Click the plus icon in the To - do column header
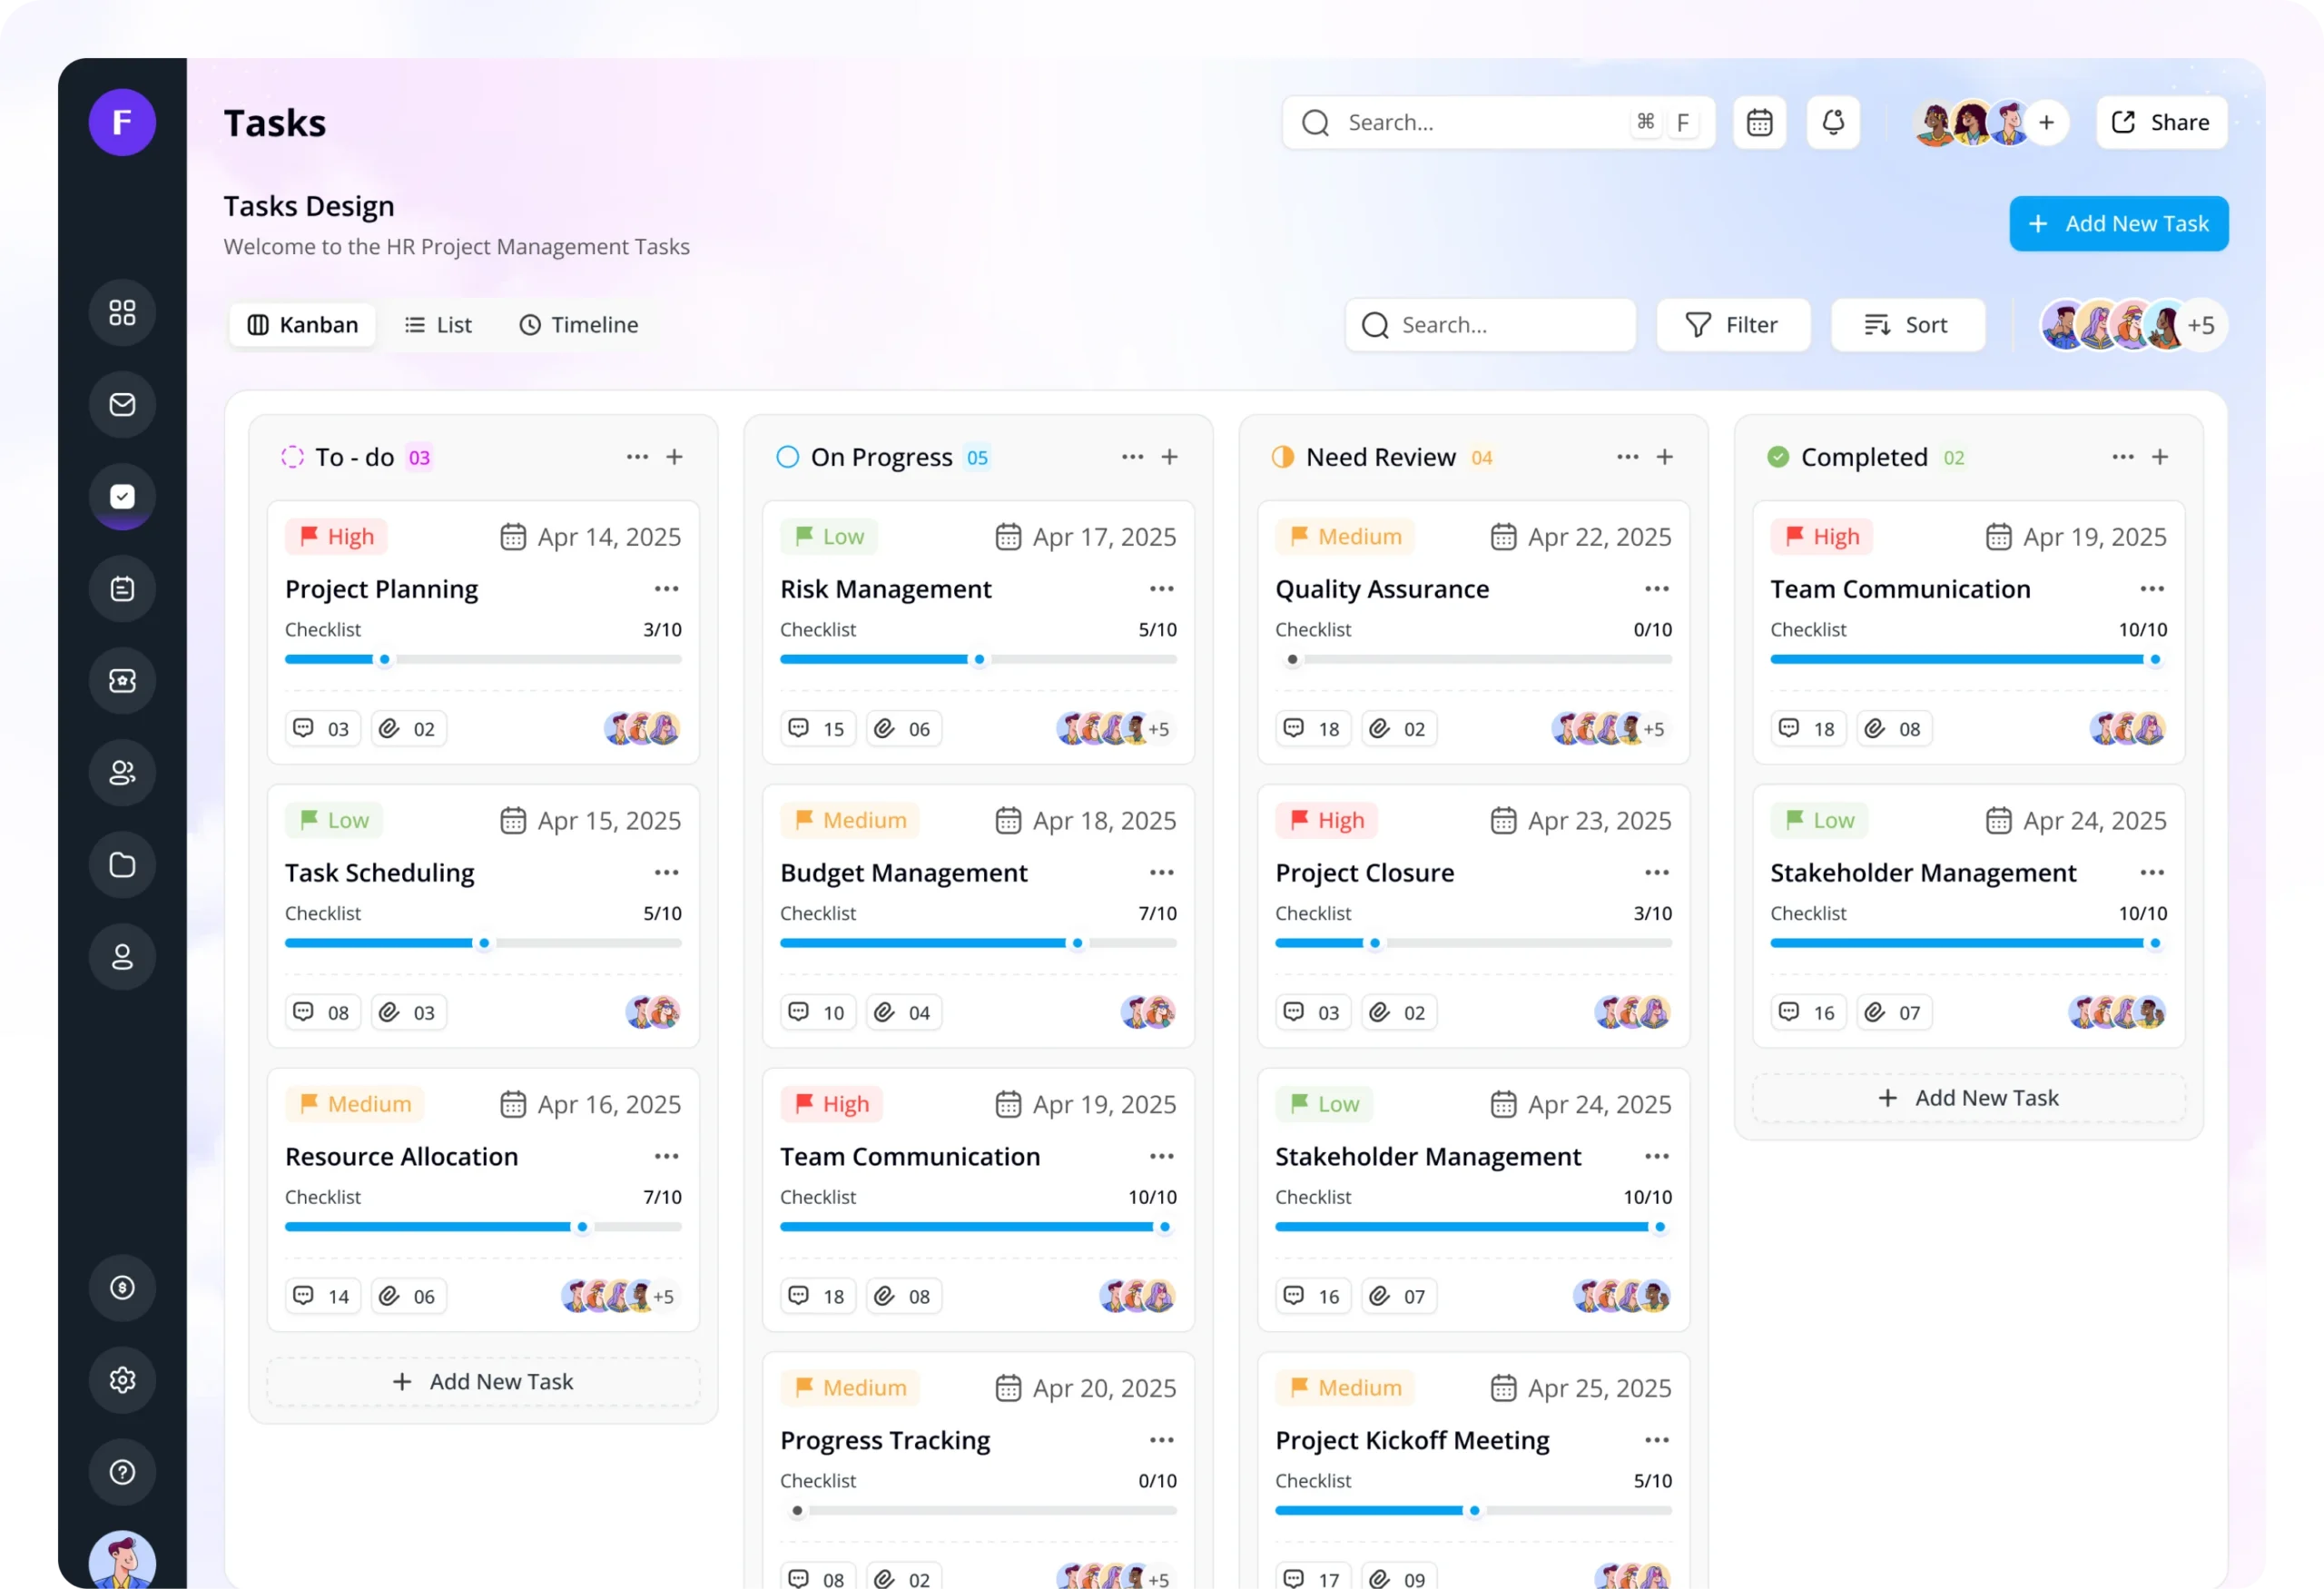This screenshot has height=1589, width=2324. pyautogui.click(x=675, y=457)
